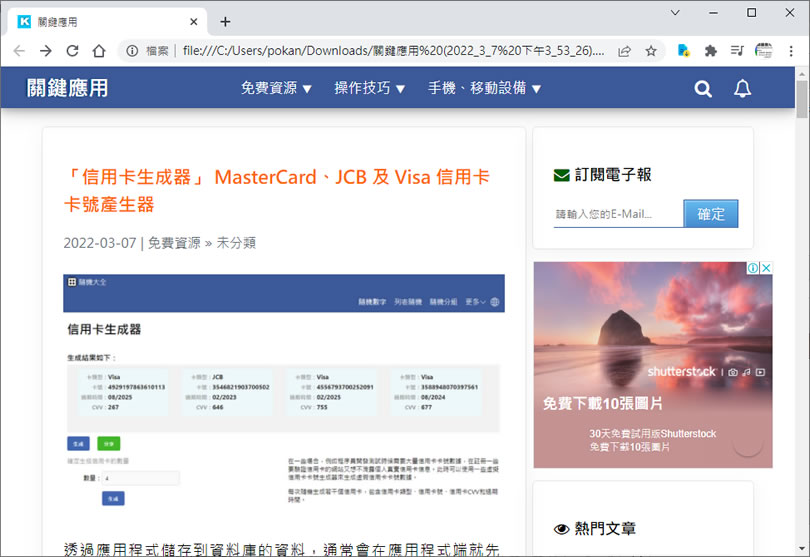Click the scrollbar down arrow

coord(802,549)
